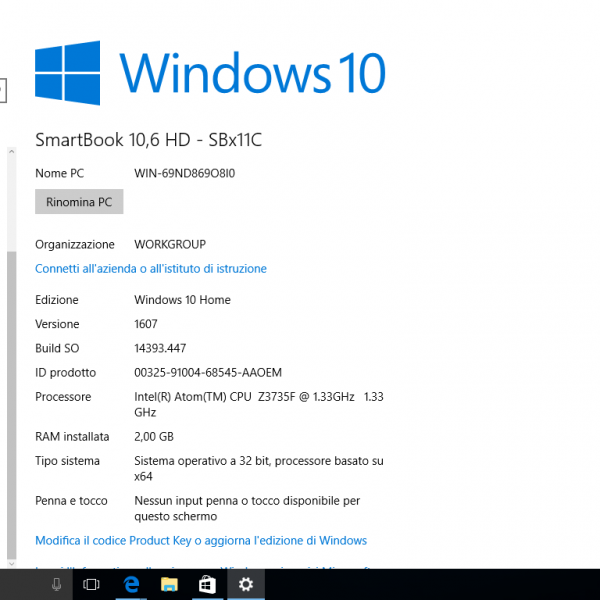Open link Modifica il codice Product Key
This screenshot has width=600, height=600.
point(201,540)
